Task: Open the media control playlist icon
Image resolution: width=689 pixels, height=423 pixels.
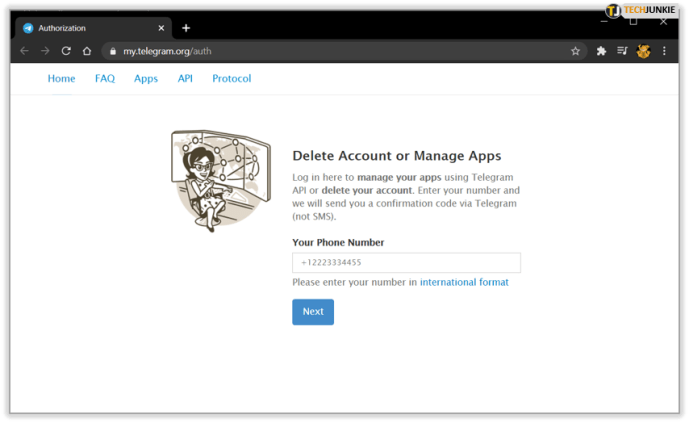Action: click(x=622, y=51)
